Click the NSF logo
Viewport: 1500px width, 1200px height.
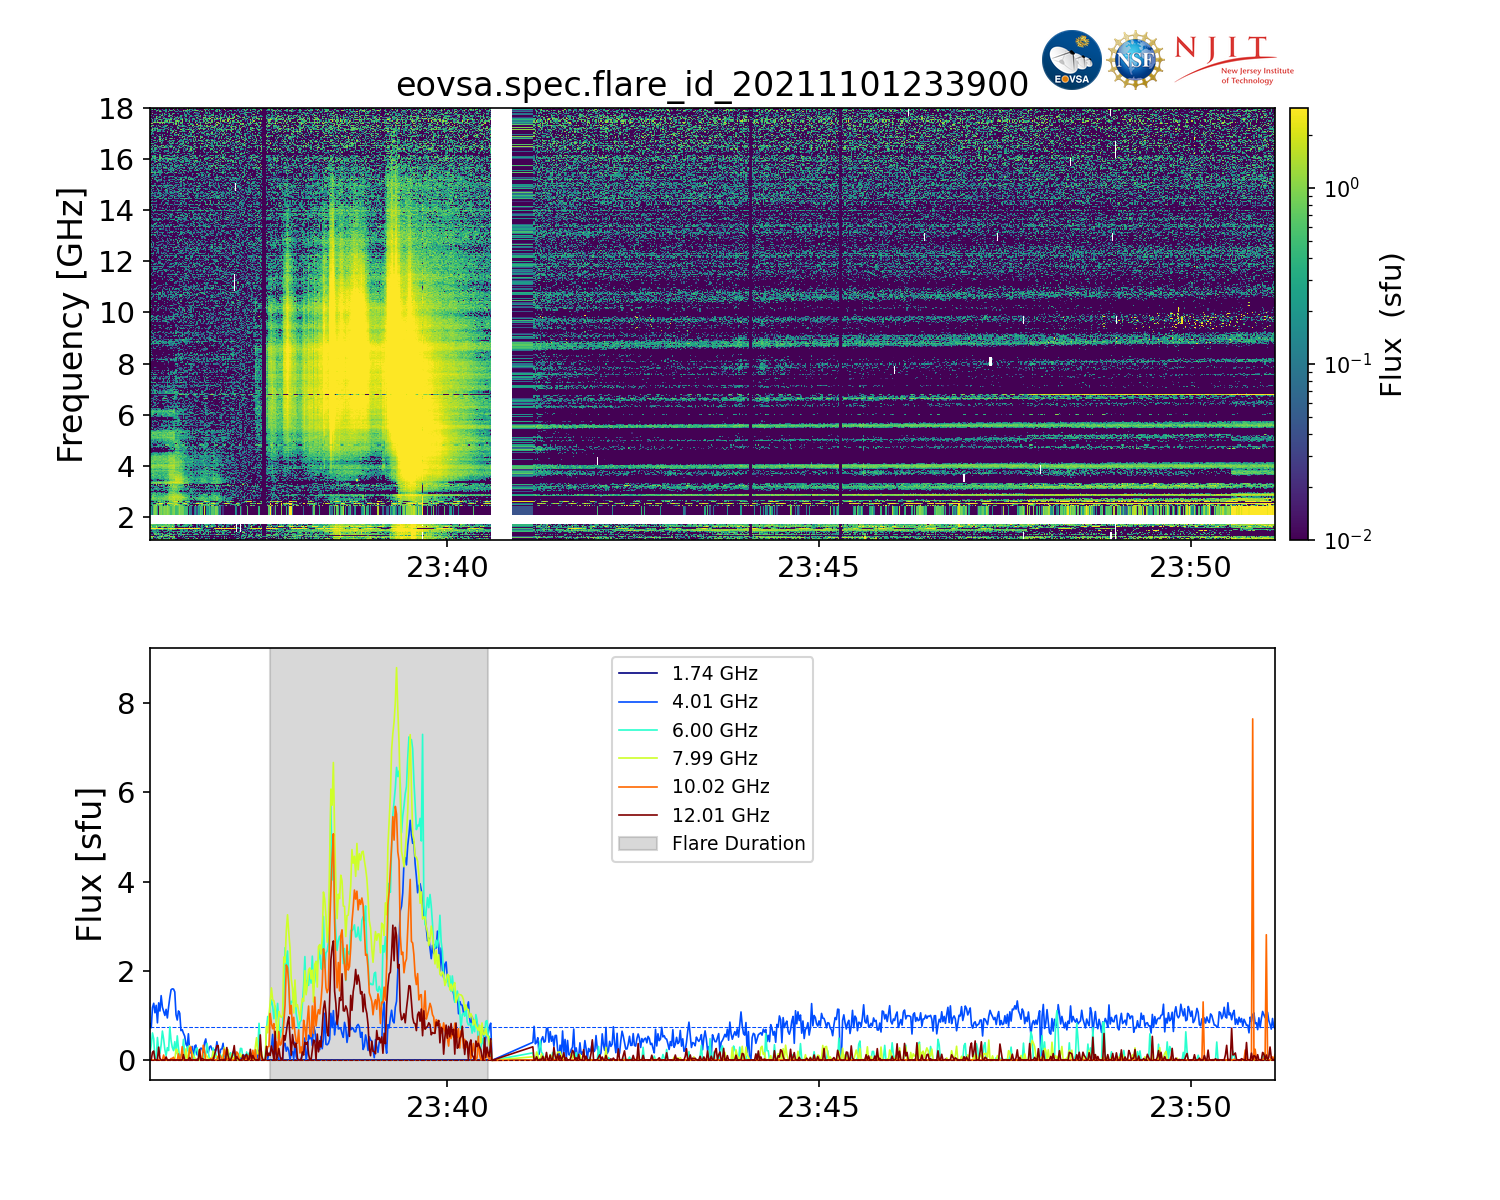coord(1136,60)
